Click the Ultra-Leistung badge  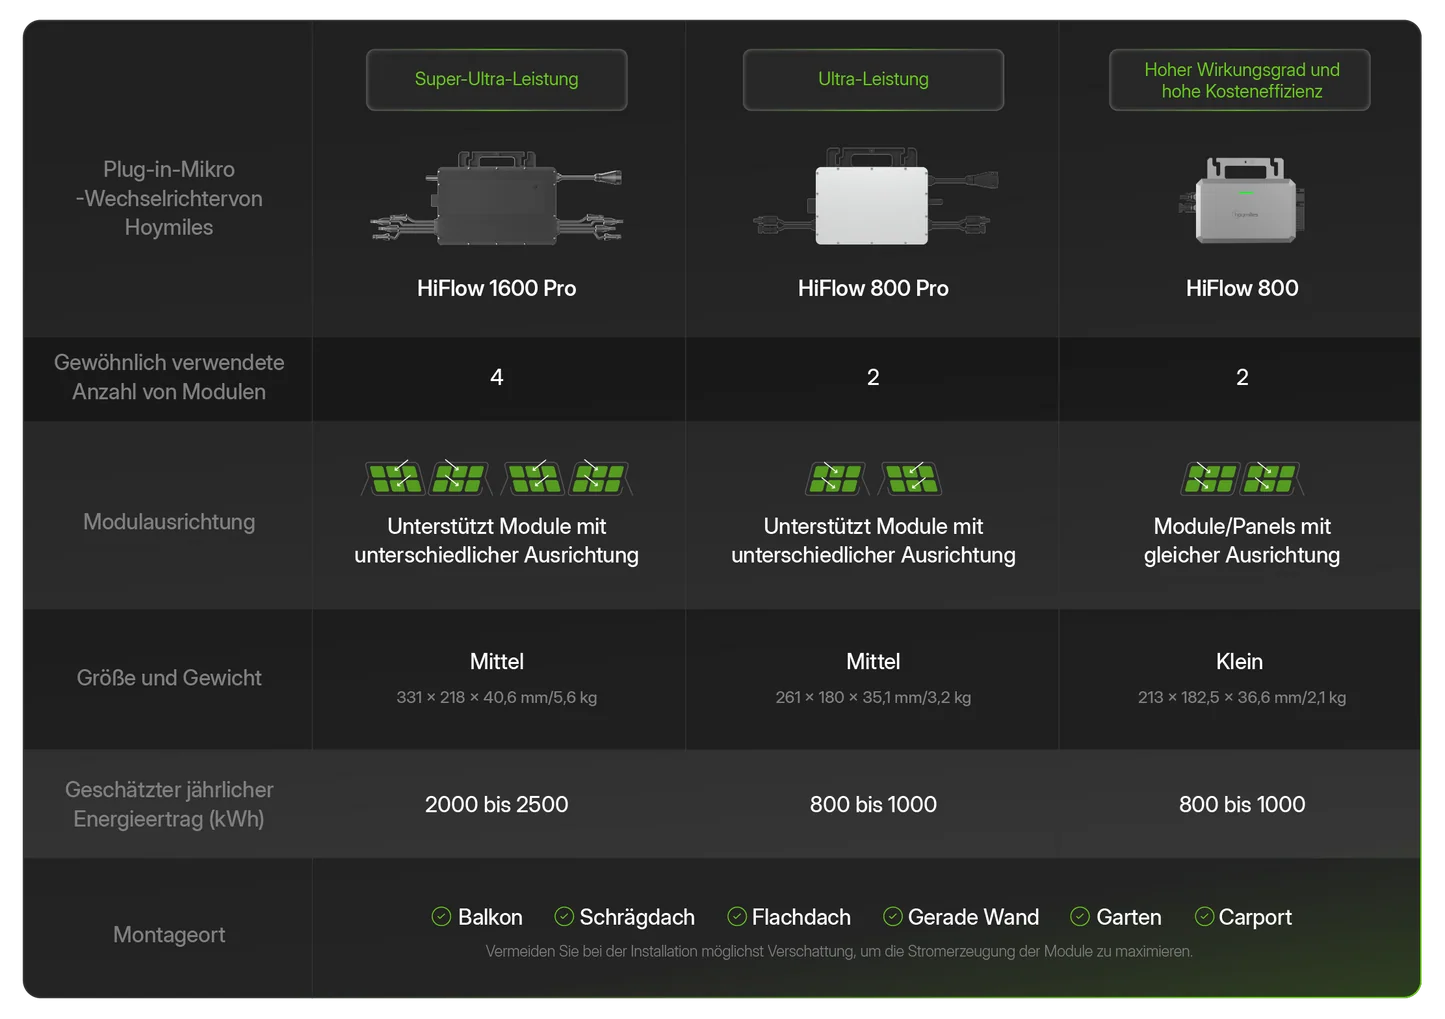coord(873,80)
